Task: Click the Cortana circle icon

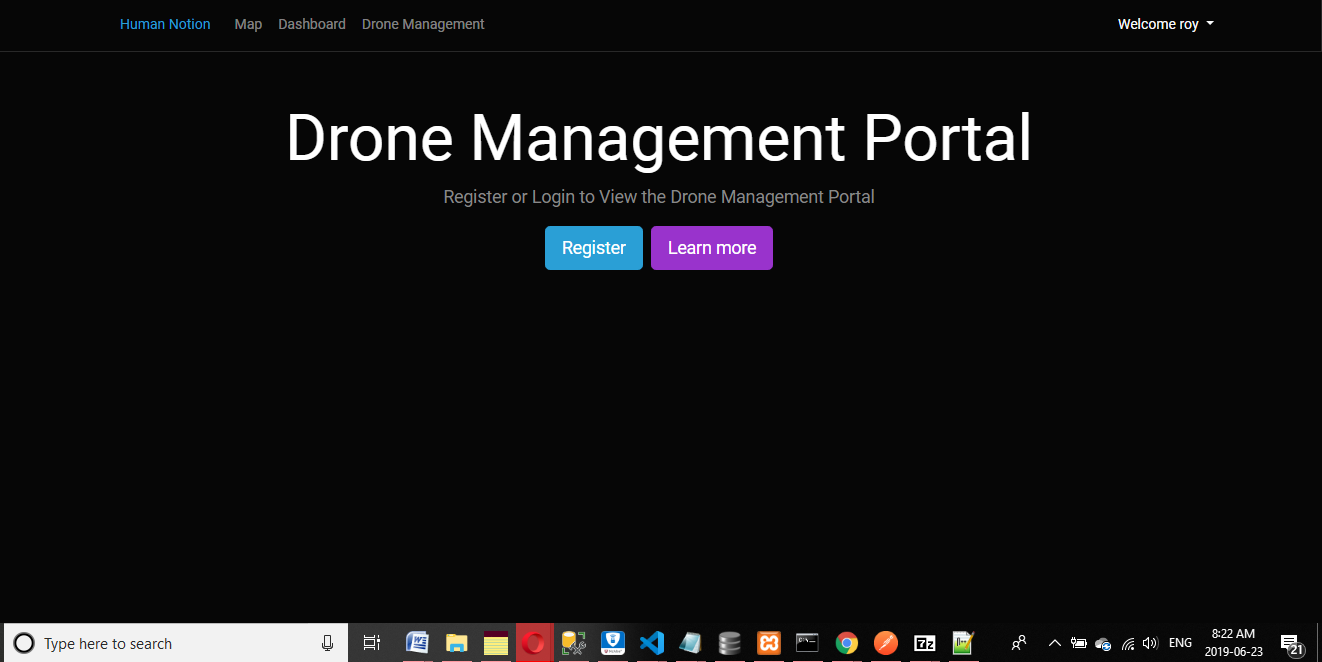Action: [x=24, y=643]
